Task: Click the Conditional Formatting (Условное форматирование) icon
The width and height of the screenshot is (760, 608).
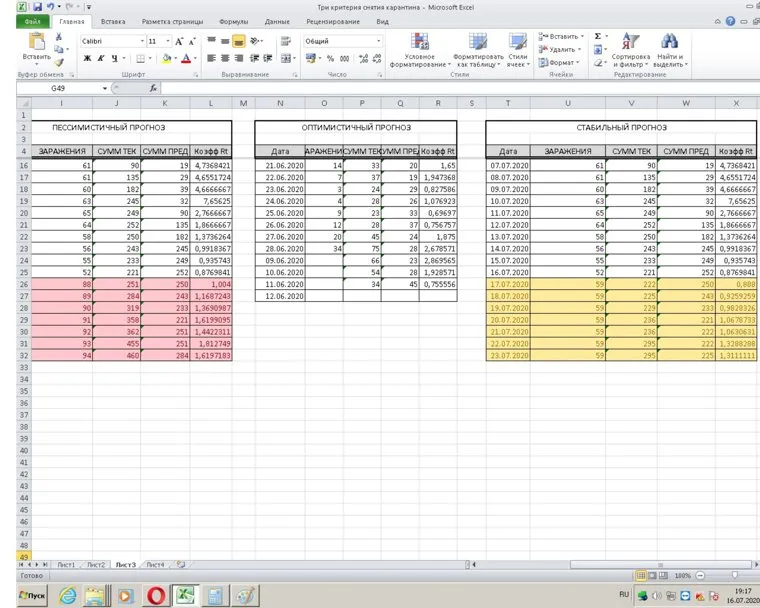Action: 421,48
